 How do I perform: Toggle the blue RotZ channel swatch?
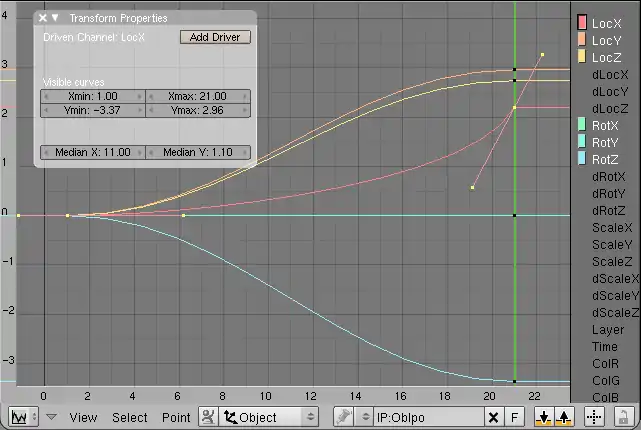[582, 159]
